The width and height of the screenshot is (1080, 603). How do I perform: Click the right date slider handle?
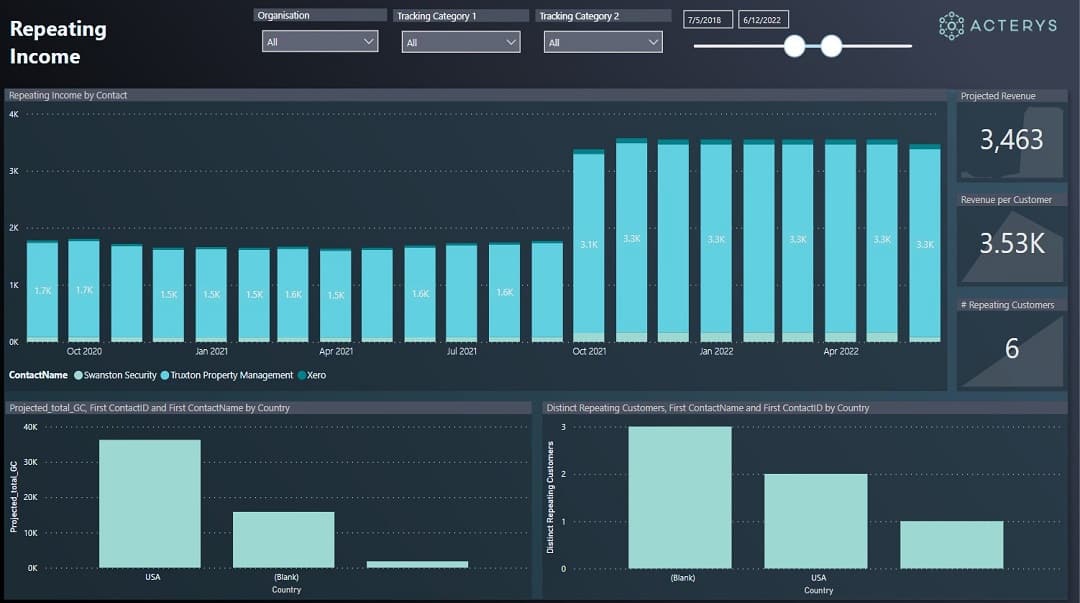pos(831,46)
